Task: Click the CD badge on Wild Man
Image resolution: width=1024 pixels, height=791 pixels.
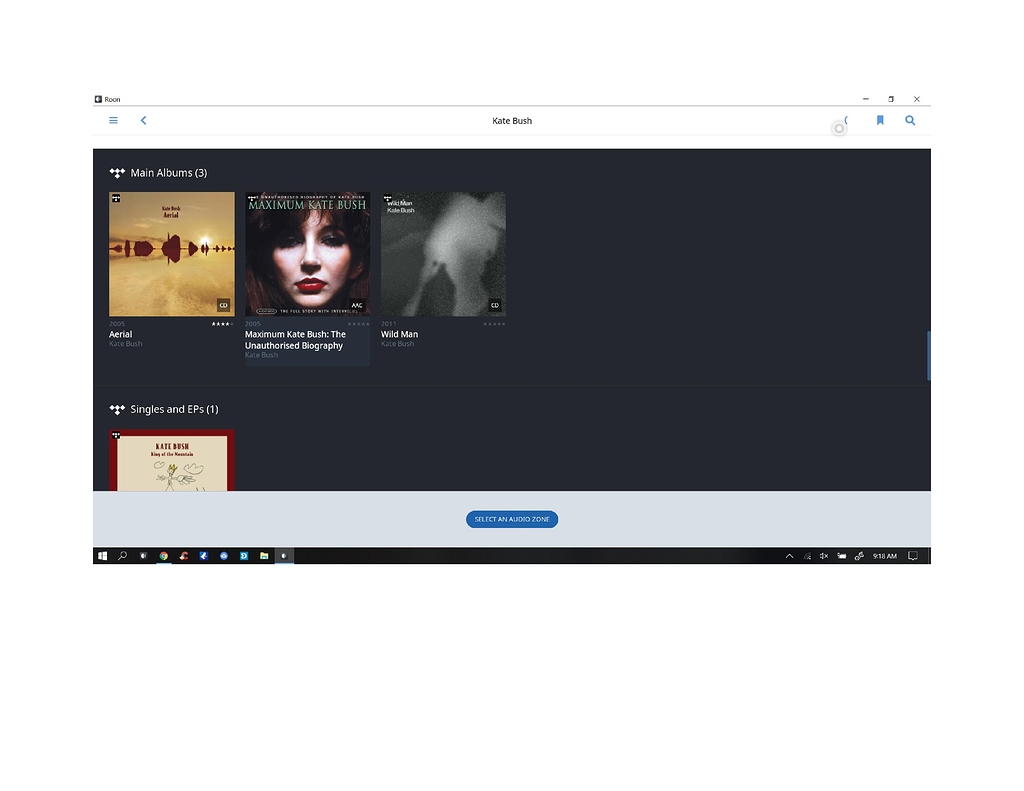Action: pyautogui.click(x=494, y=303)
